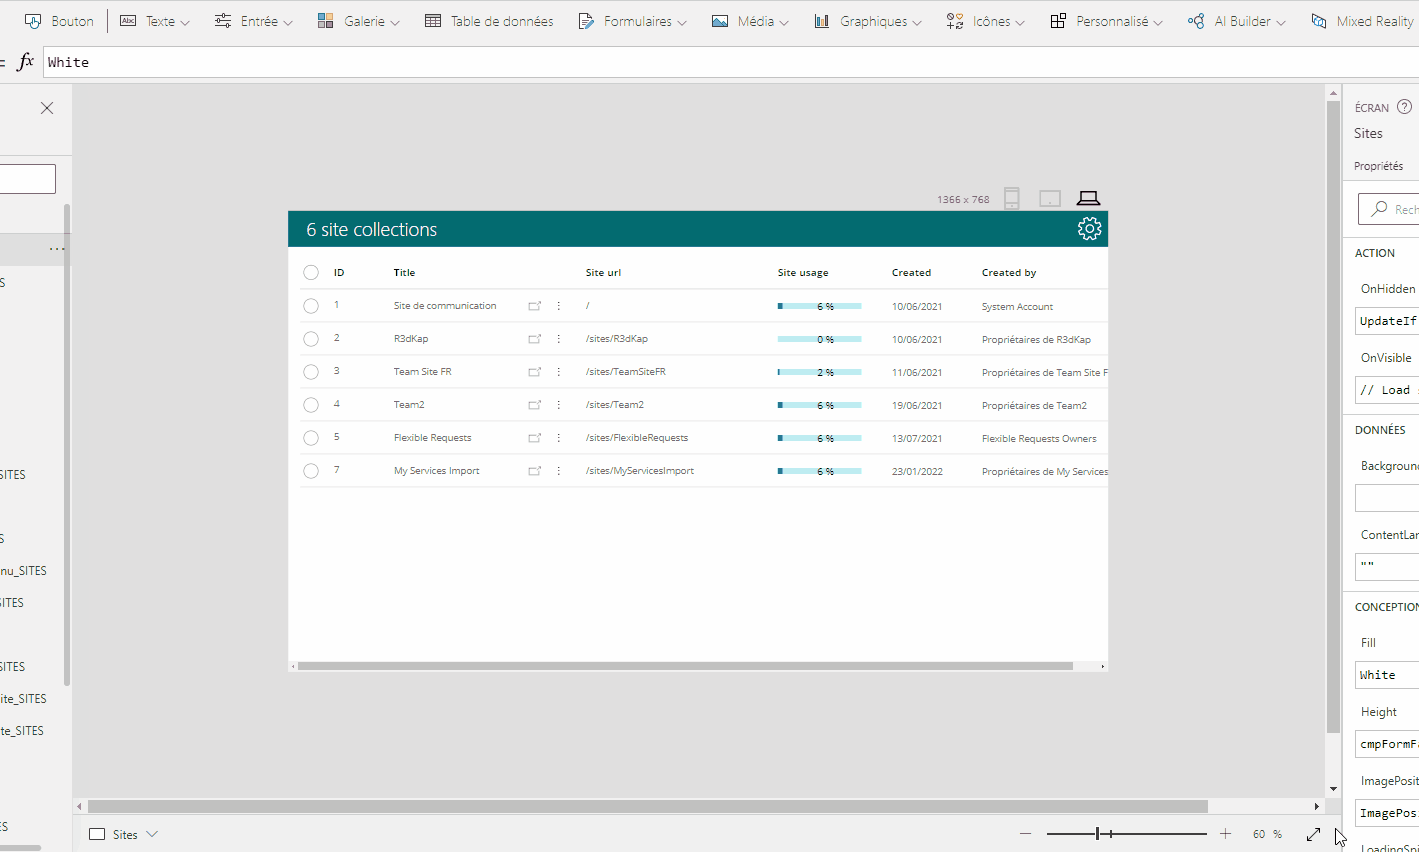Click the site usage bar for R3dKap
The height and width of the screenshot is (852, 1419).
pos(820,339)
